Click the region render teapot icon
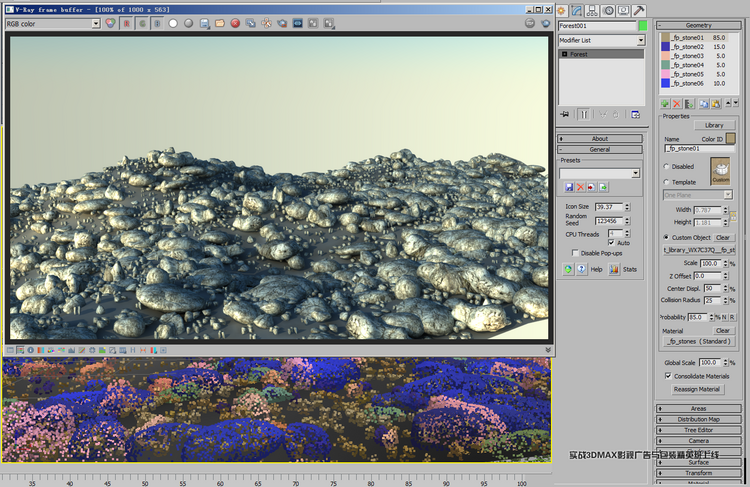 point(282,23)
